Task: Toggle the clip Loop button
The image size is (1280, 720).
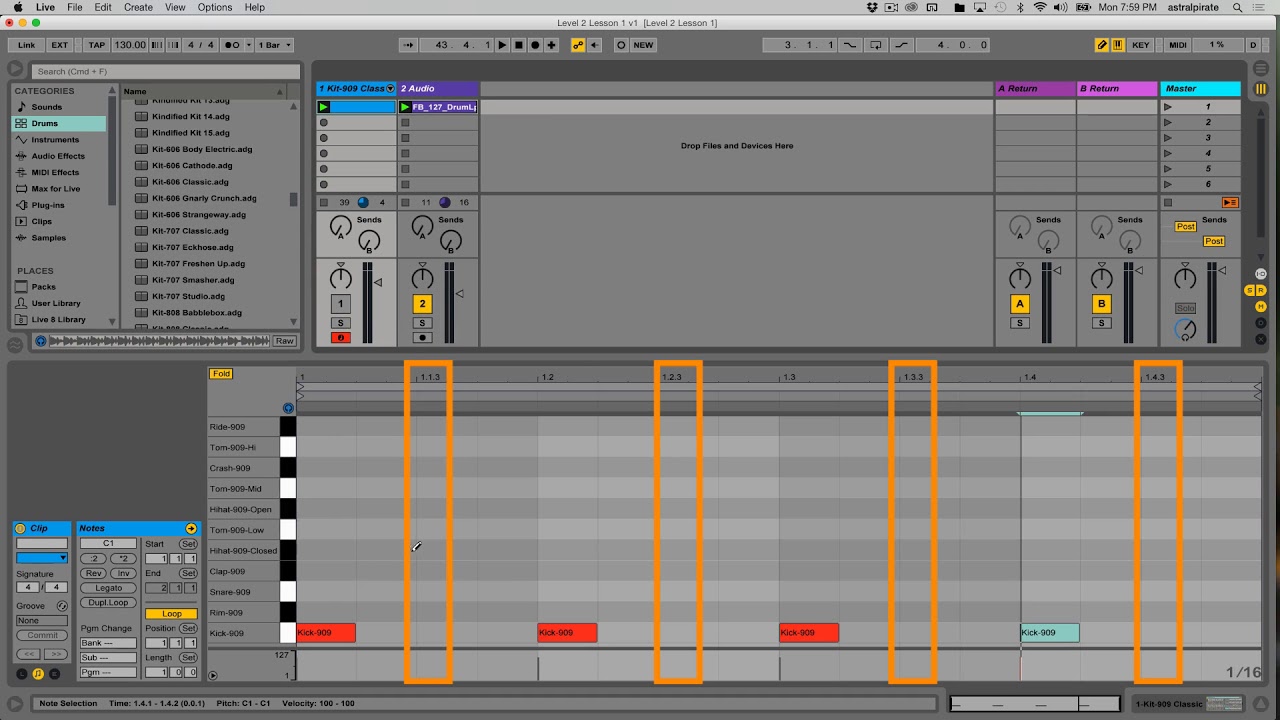Action: pyautogui.click(x=171, y=614)
